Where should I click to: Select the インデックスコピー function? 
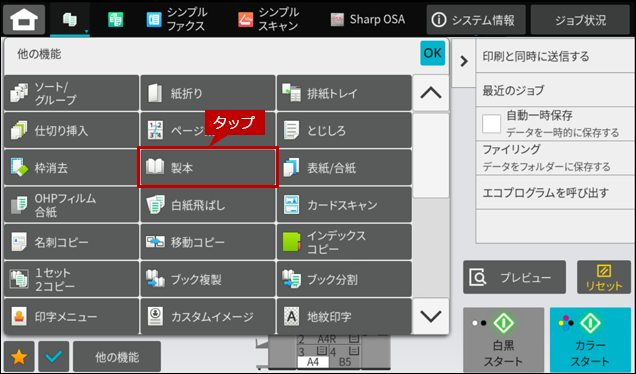tap(344, 242)
